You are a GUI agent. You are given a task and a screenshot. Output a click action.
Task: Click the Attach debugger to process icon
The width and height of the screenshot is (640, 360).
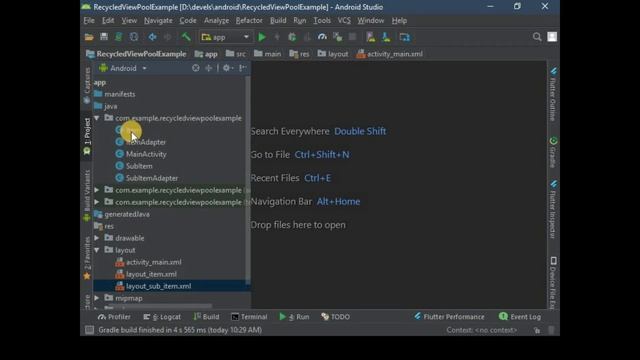click(x=338, y=37)
